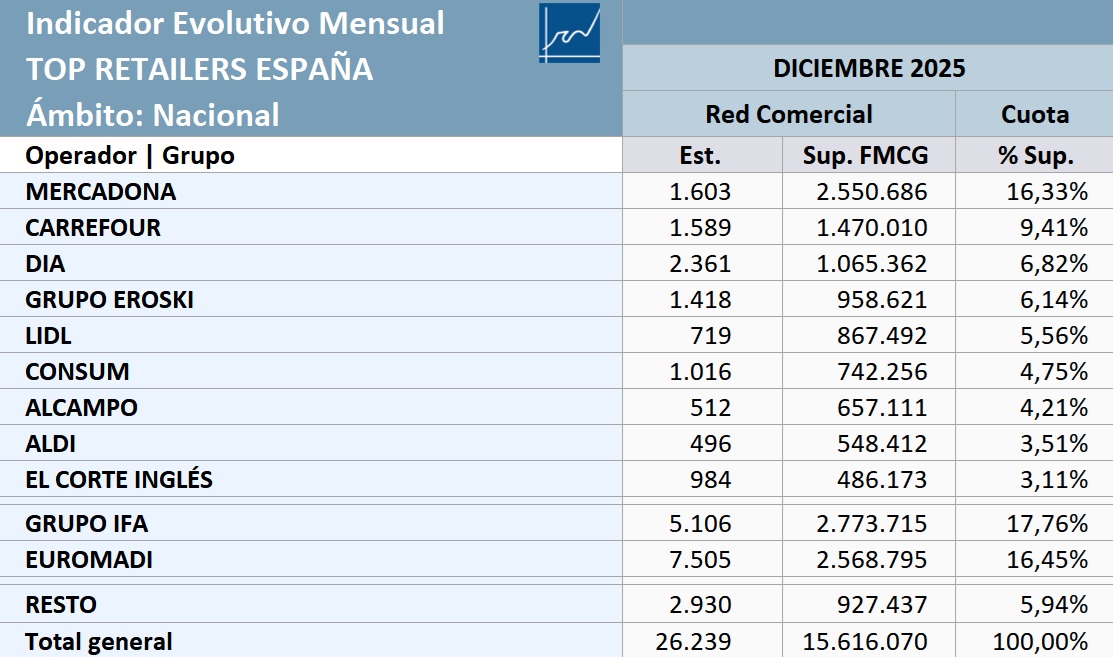Click the Operador | Grupo header cell
This screenshot has height=657, width=1113.
[130, 155]
